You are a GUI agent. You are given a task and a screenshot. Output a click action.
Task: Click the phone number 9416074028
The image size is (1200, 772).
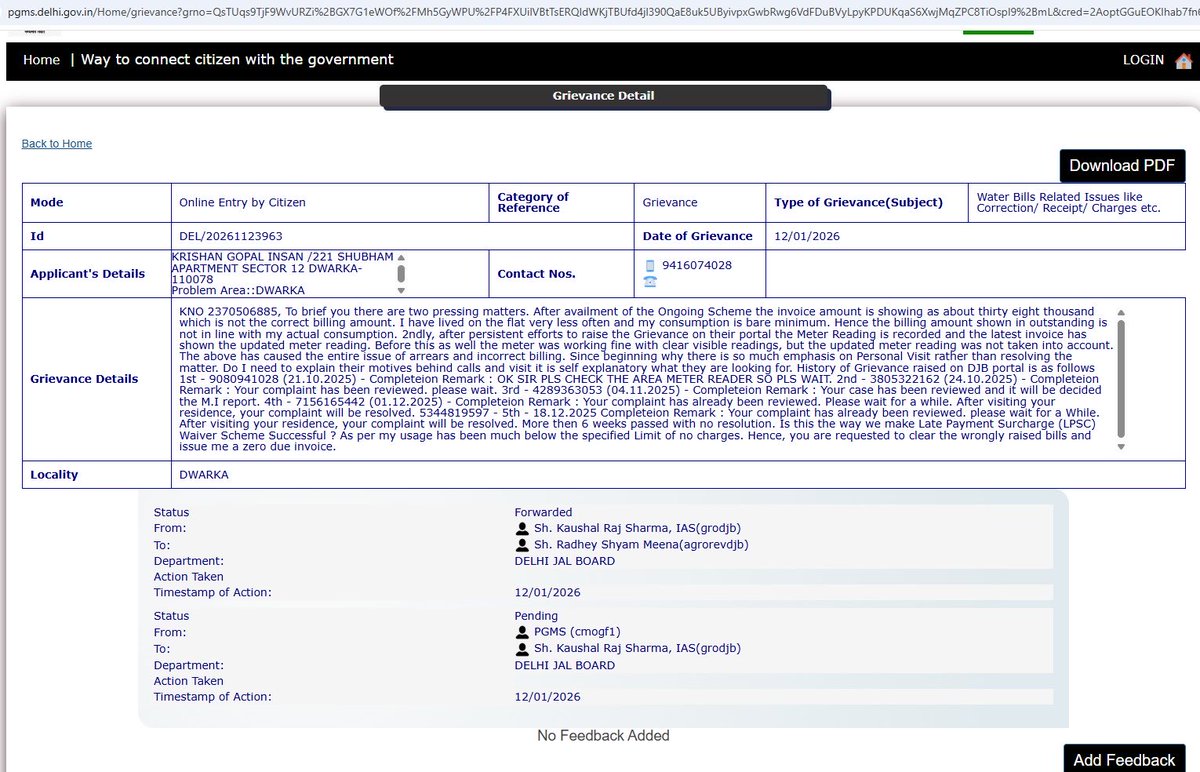[697, 266]
